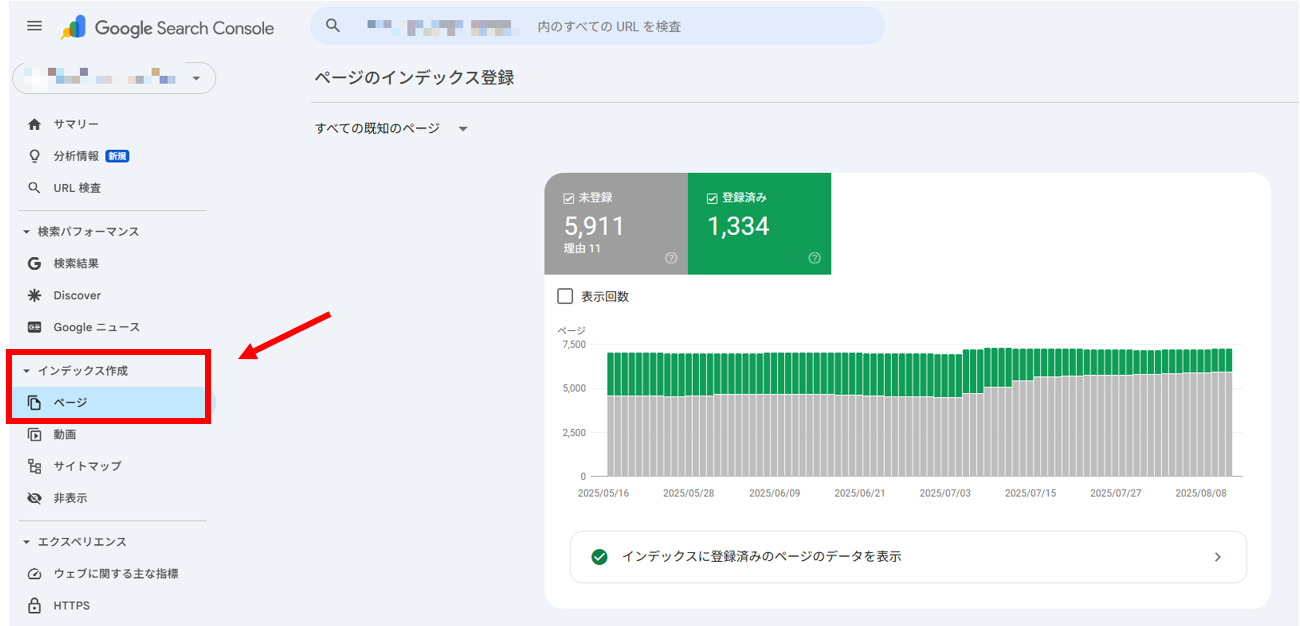Click the 2025/06/21 date label

860,493
